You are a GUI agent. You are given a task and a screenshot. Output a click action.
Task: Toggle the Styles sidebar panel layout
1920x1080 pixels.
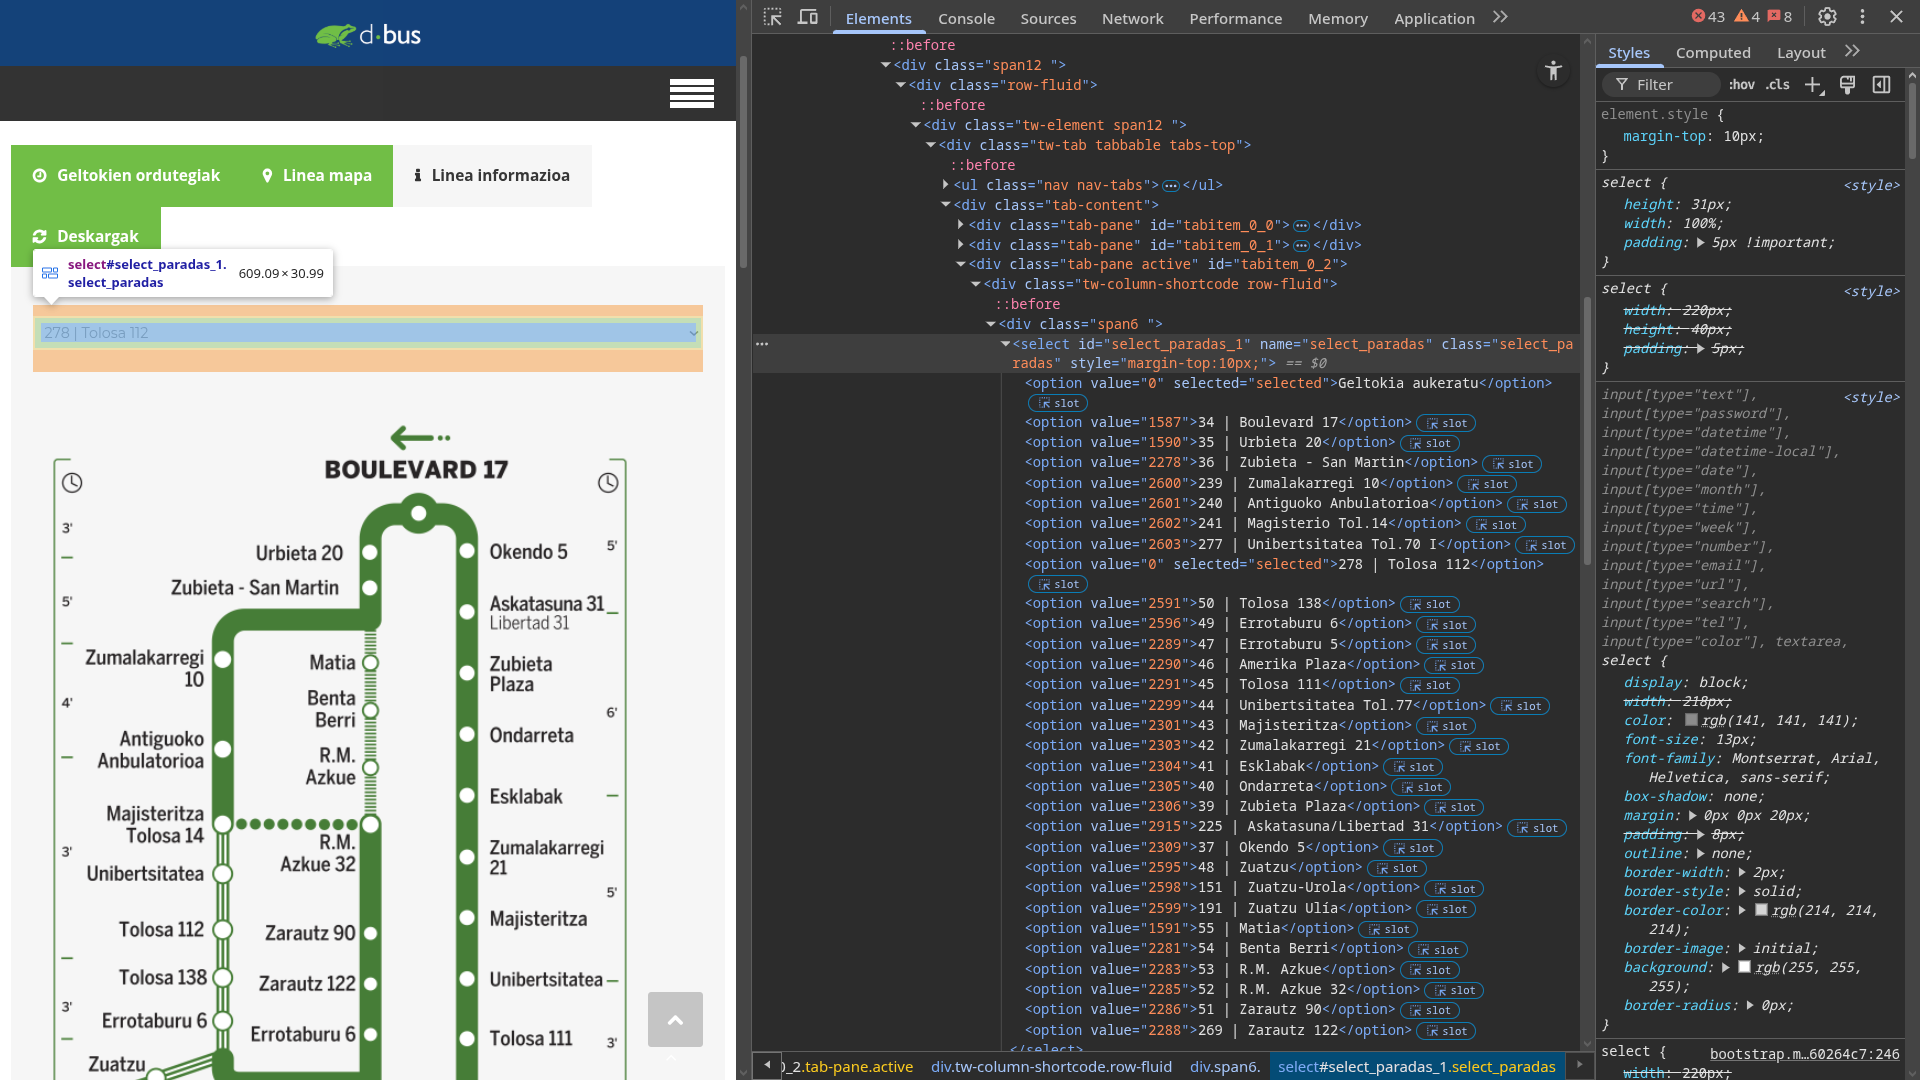point(1882,85)
